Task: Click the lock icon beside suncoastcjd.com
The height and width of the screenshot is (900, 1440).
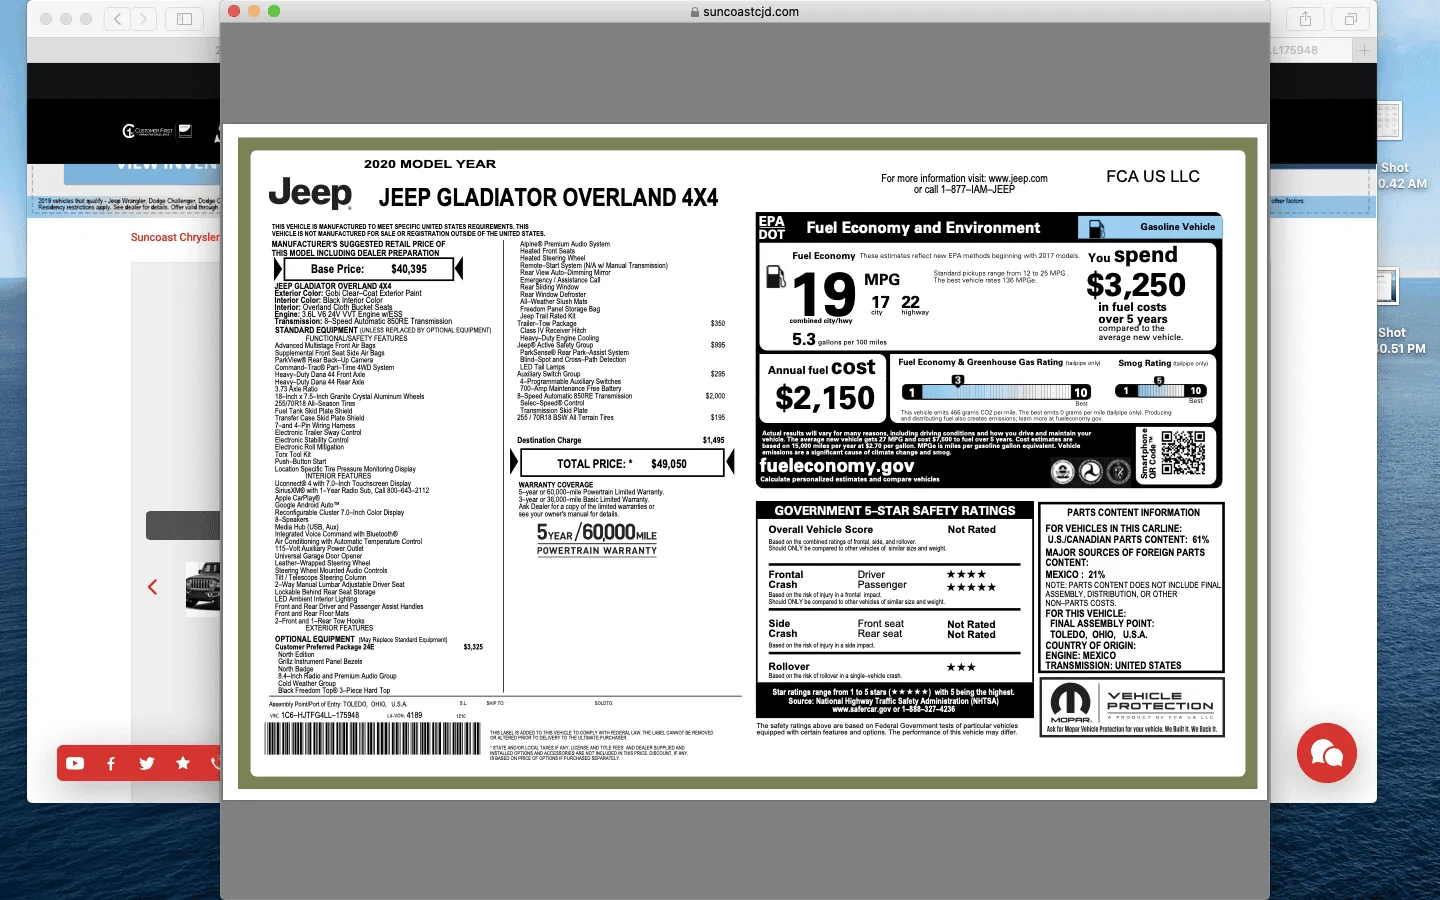Action: click(x=695, y=12)
